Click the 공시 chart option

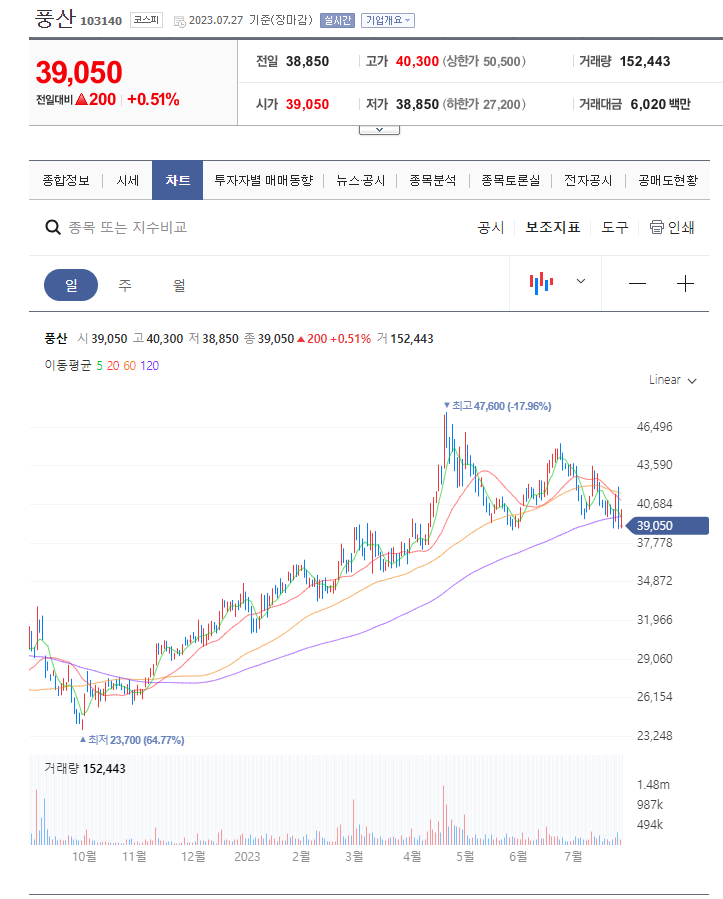[x=491, y=228]
